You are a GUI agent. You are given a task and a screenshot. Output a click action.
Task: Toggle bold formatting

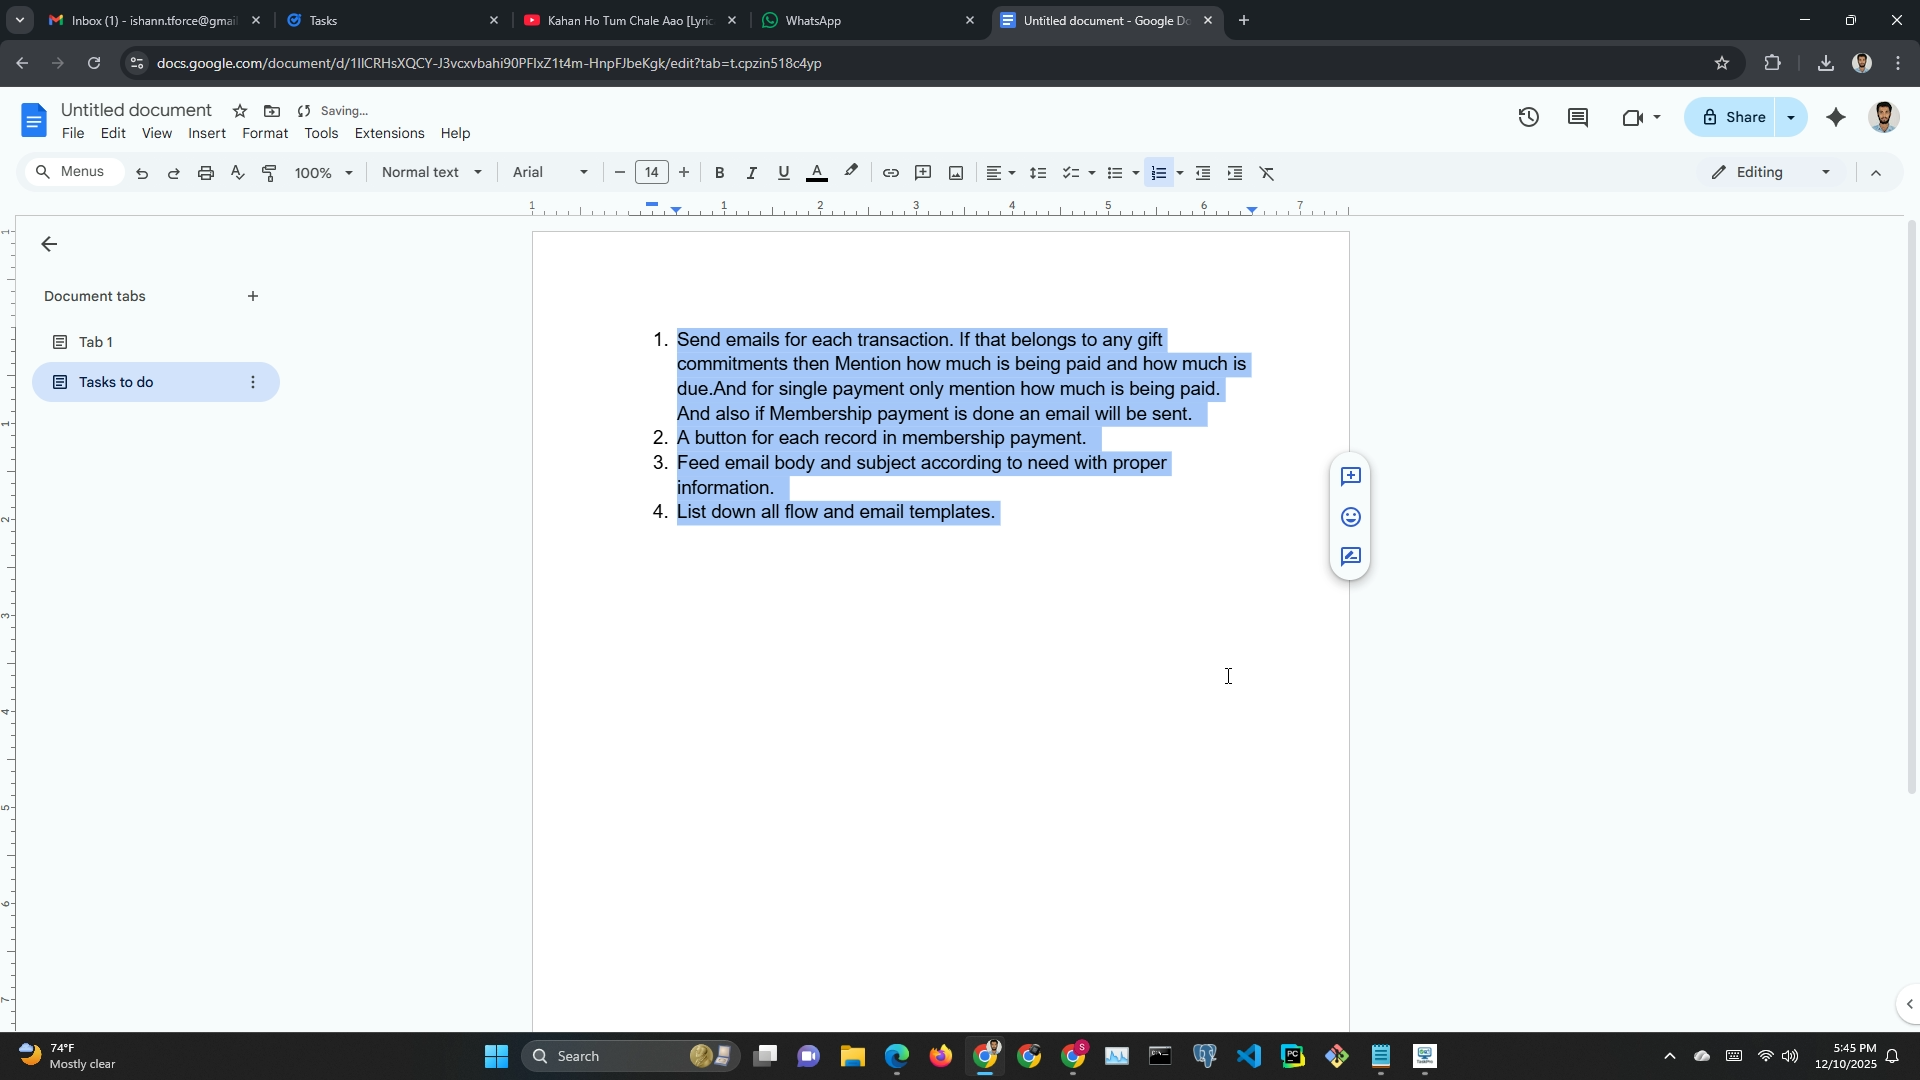(719, 173)
